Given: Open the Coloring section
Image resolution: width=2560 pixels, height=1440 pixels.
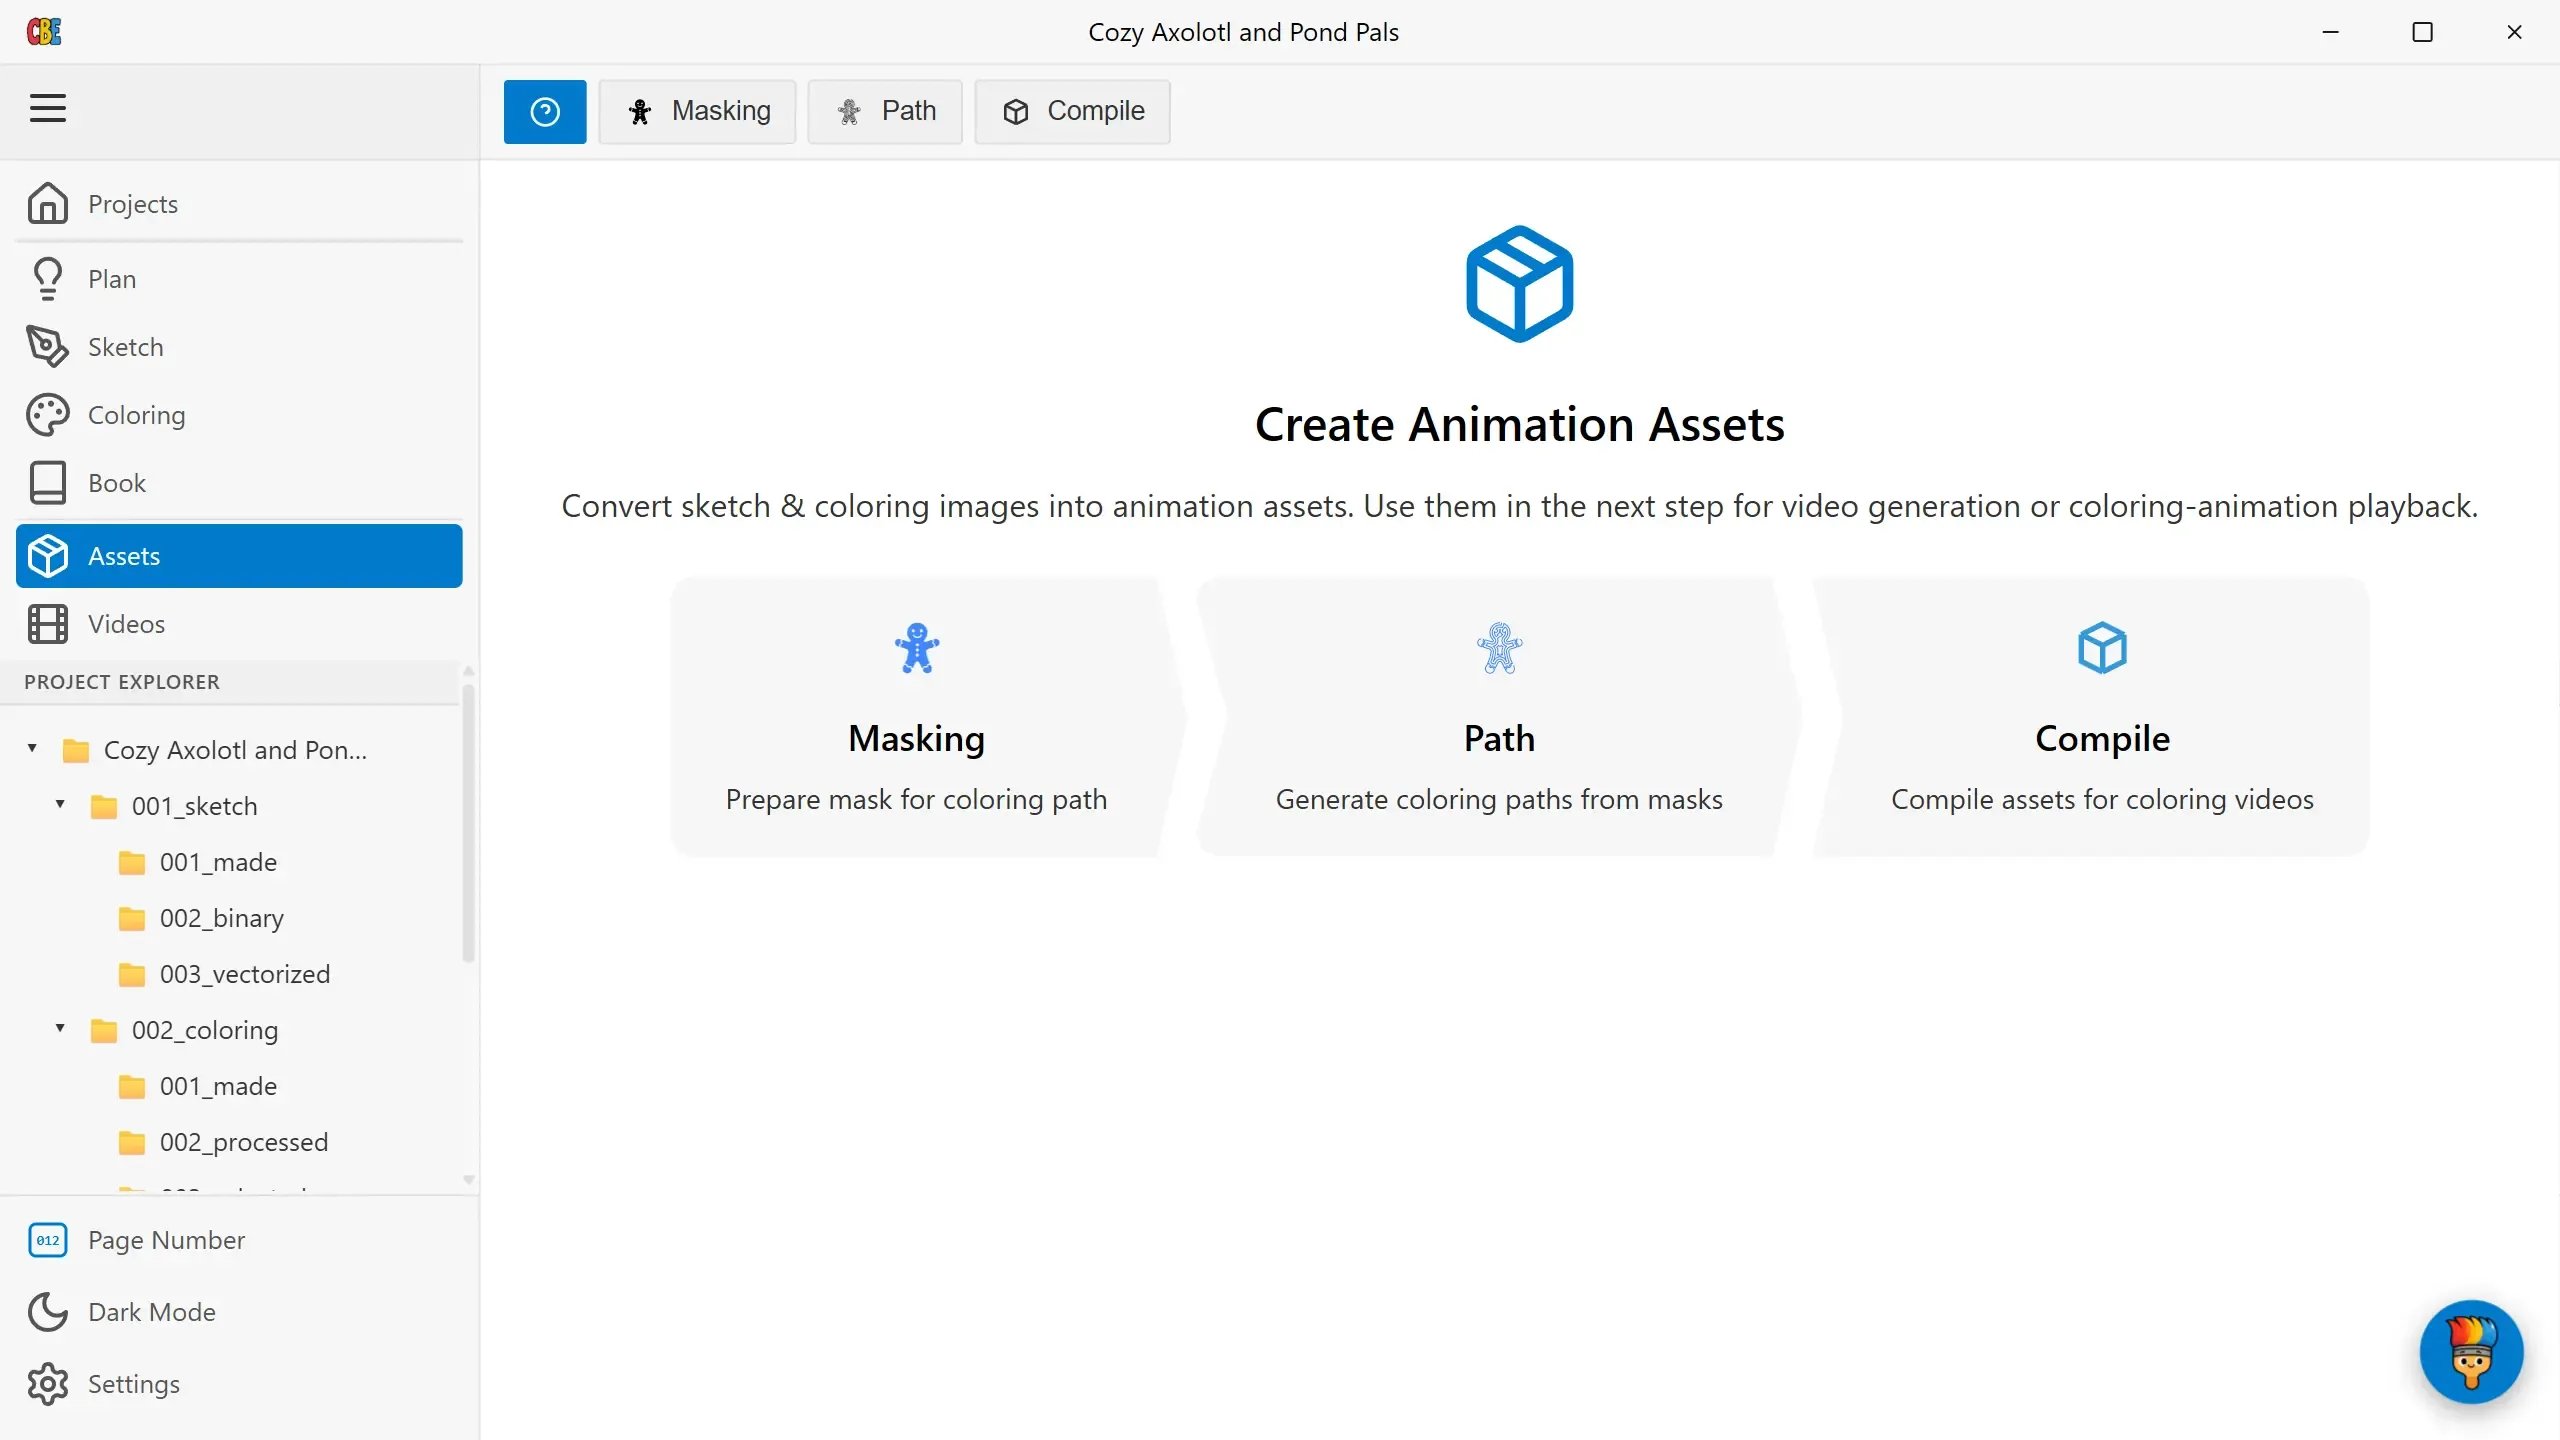Looking at the screenshot, I should (239, 415).
